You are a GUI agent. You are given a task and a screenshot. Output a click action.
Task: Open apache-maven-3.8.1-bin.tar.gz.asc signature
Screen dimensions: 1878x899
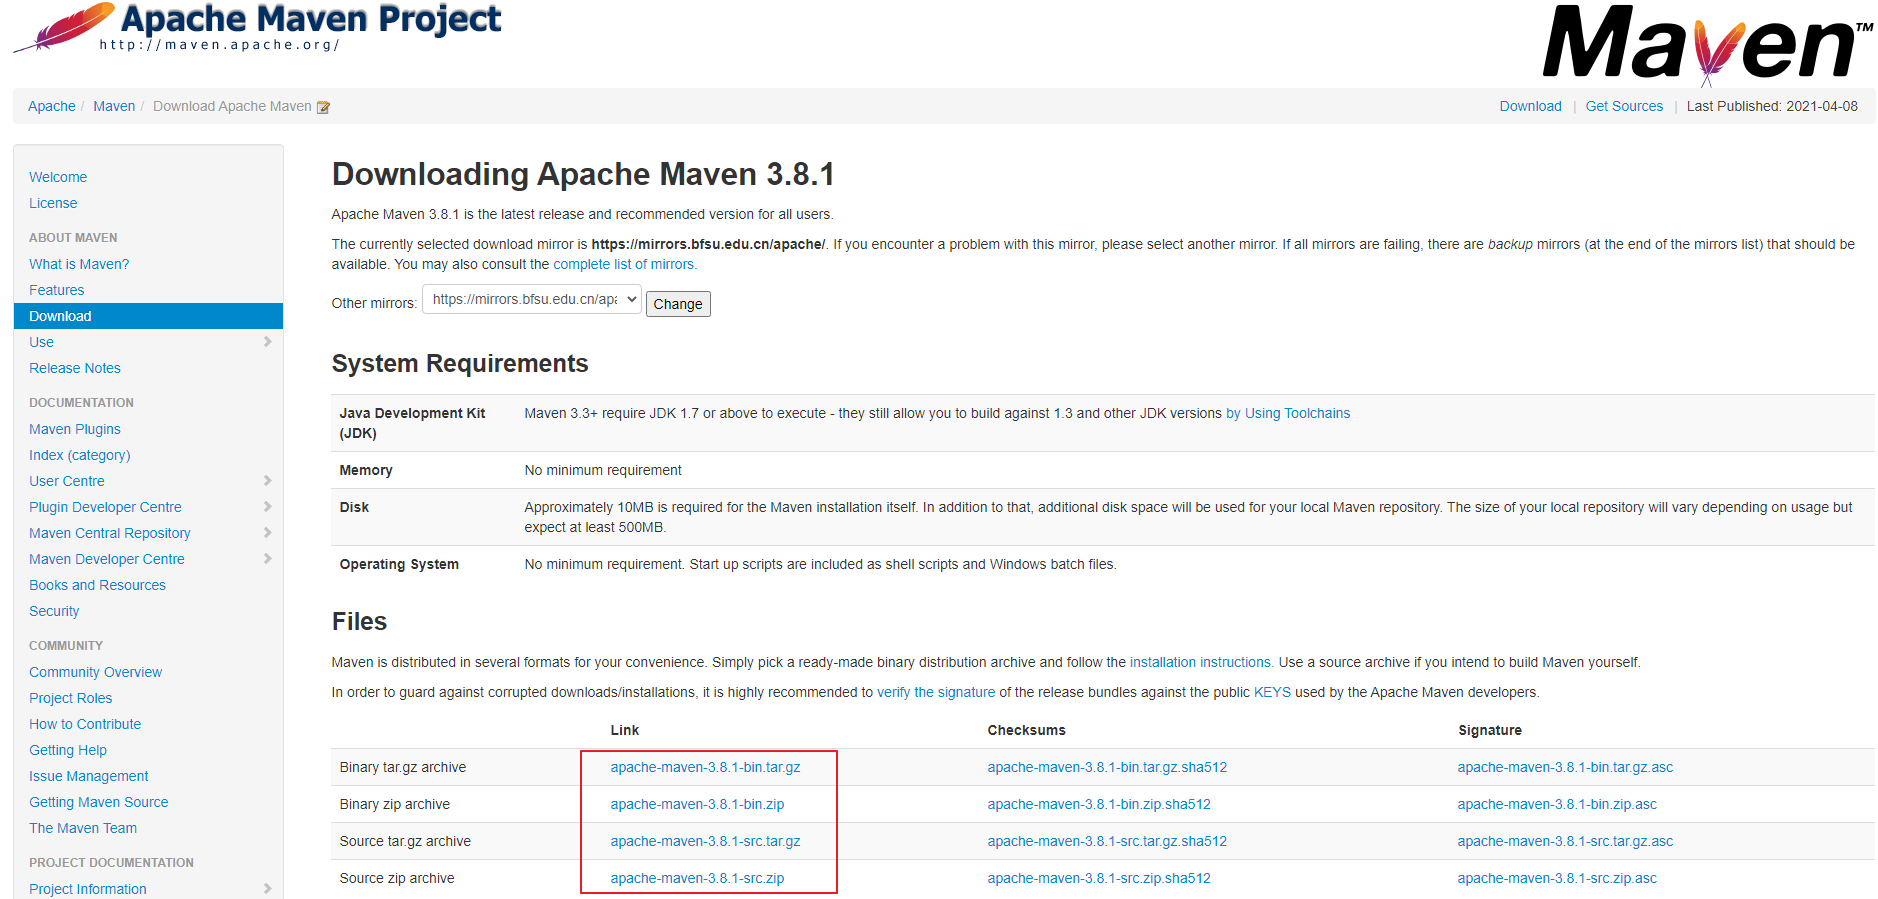point(1565,767)
